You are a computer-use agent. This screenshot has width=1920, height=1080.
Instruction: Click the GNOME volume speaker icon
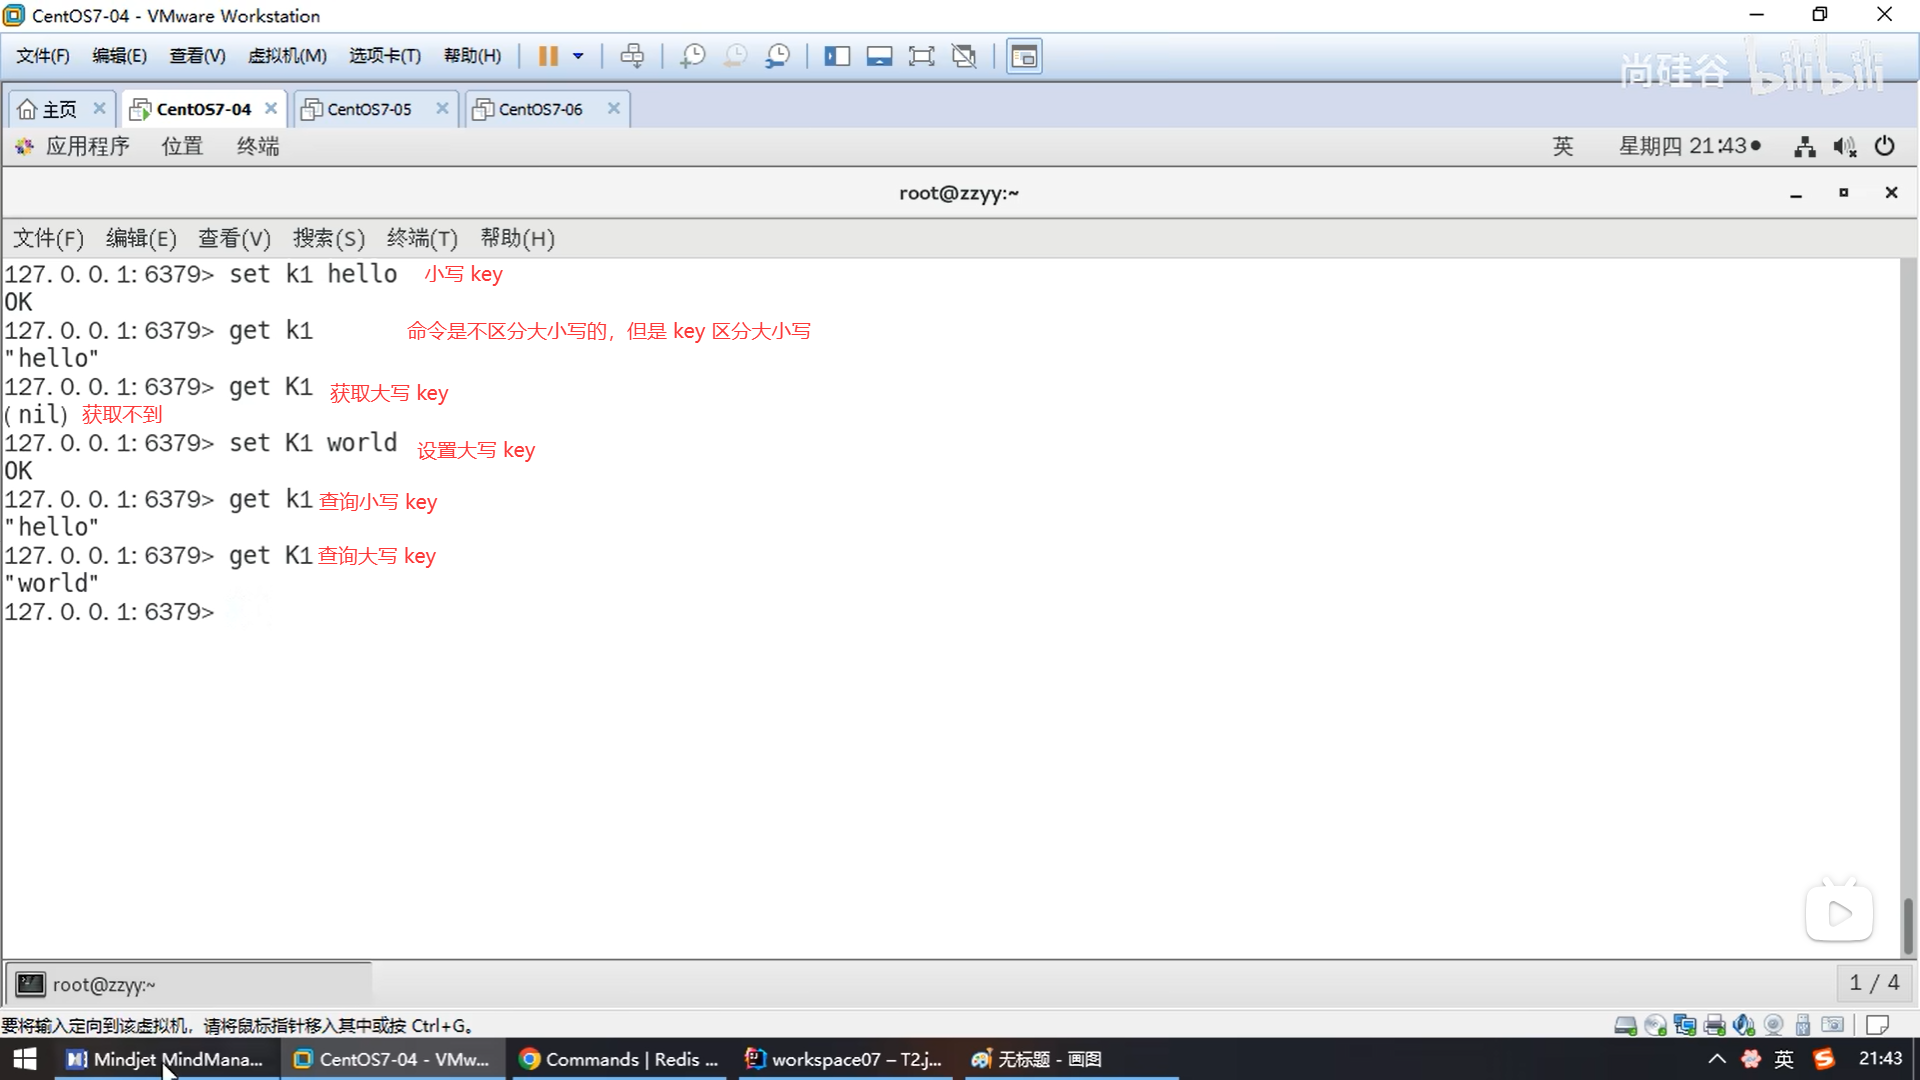coord(1844,147)
